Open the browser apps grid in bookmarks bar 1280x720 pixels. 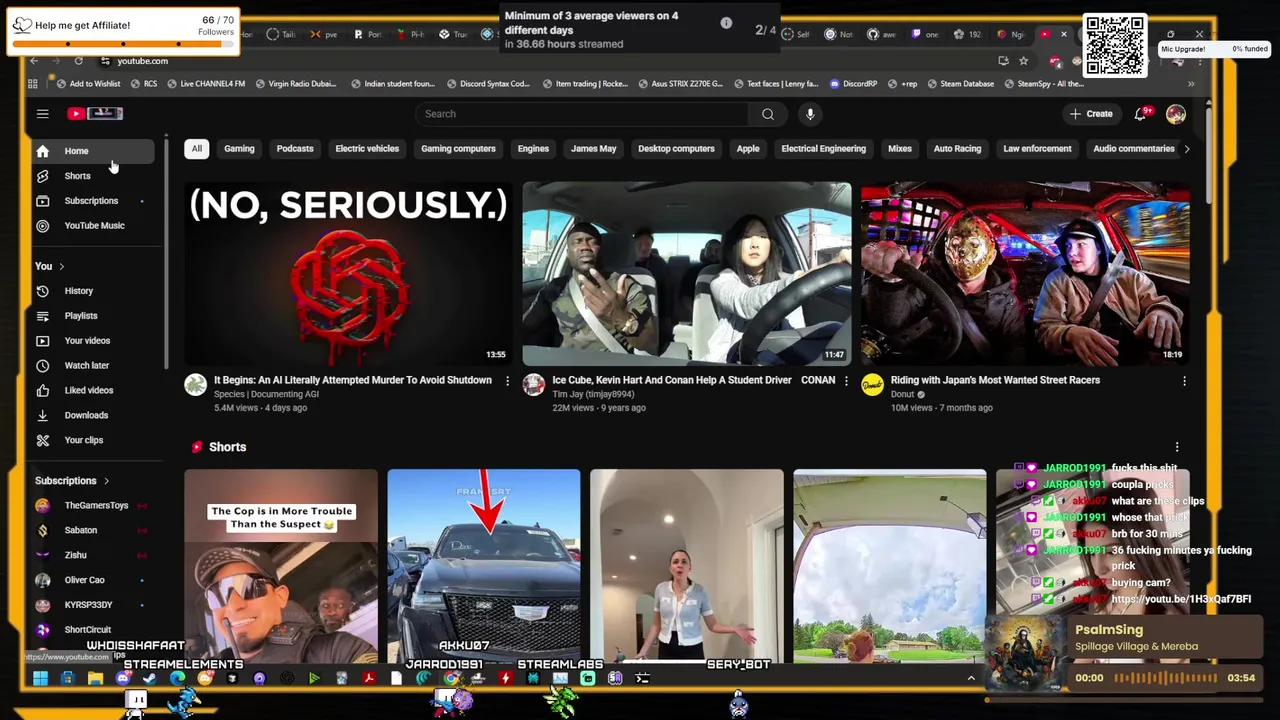coord(33,84)
